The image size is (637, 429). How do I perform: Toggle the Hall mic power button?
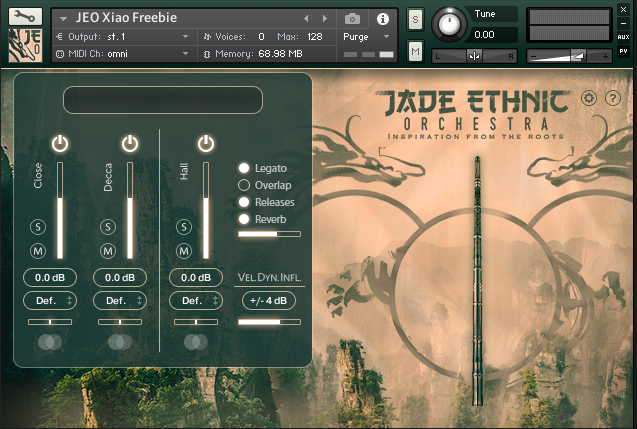[206, 144]
